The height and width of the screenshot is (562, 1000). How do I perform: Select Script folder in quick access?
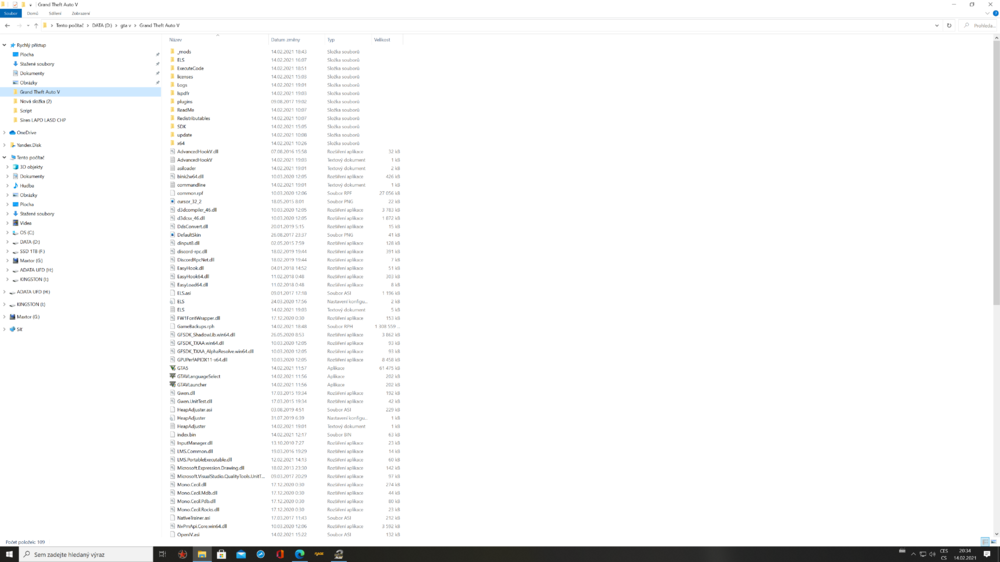click(x=26, y=111)
